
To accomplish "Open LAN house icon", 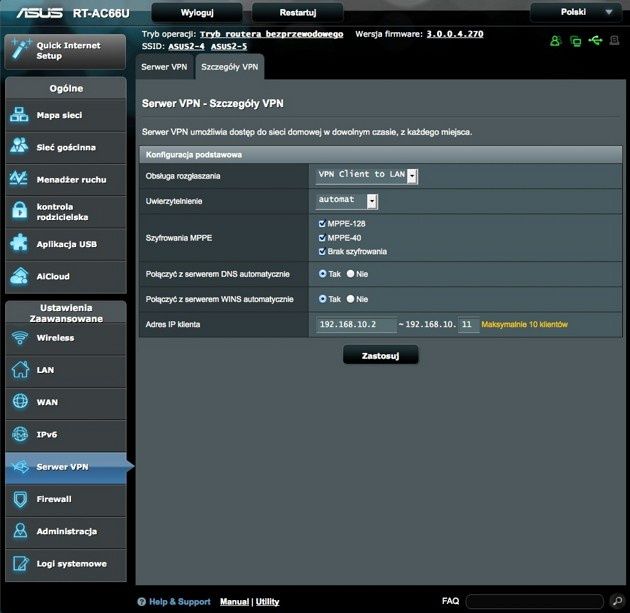I will [20, 370].
